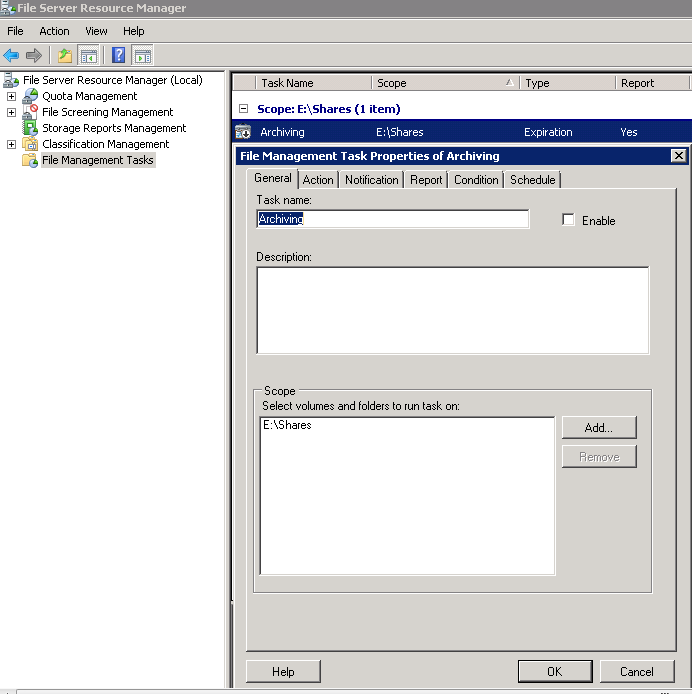Collapse the Scope: E:\Shares group
The height and width of the screenshot is (694, 692).
coord(243,109)
